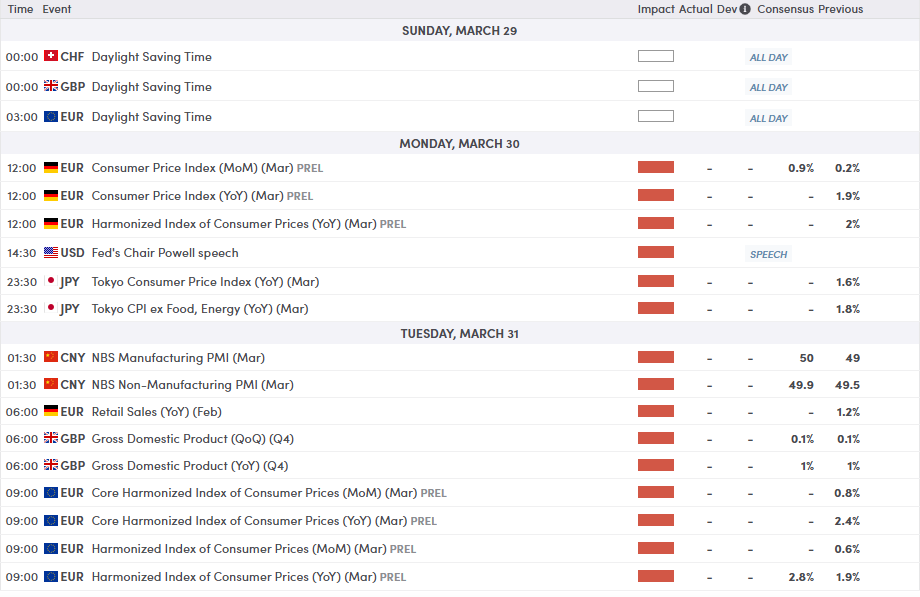Open Gross Domestic Product (QoQ) (Q4) event
Image resolution: width=920 pixels, height=597 pixels.
coord(192,439)
